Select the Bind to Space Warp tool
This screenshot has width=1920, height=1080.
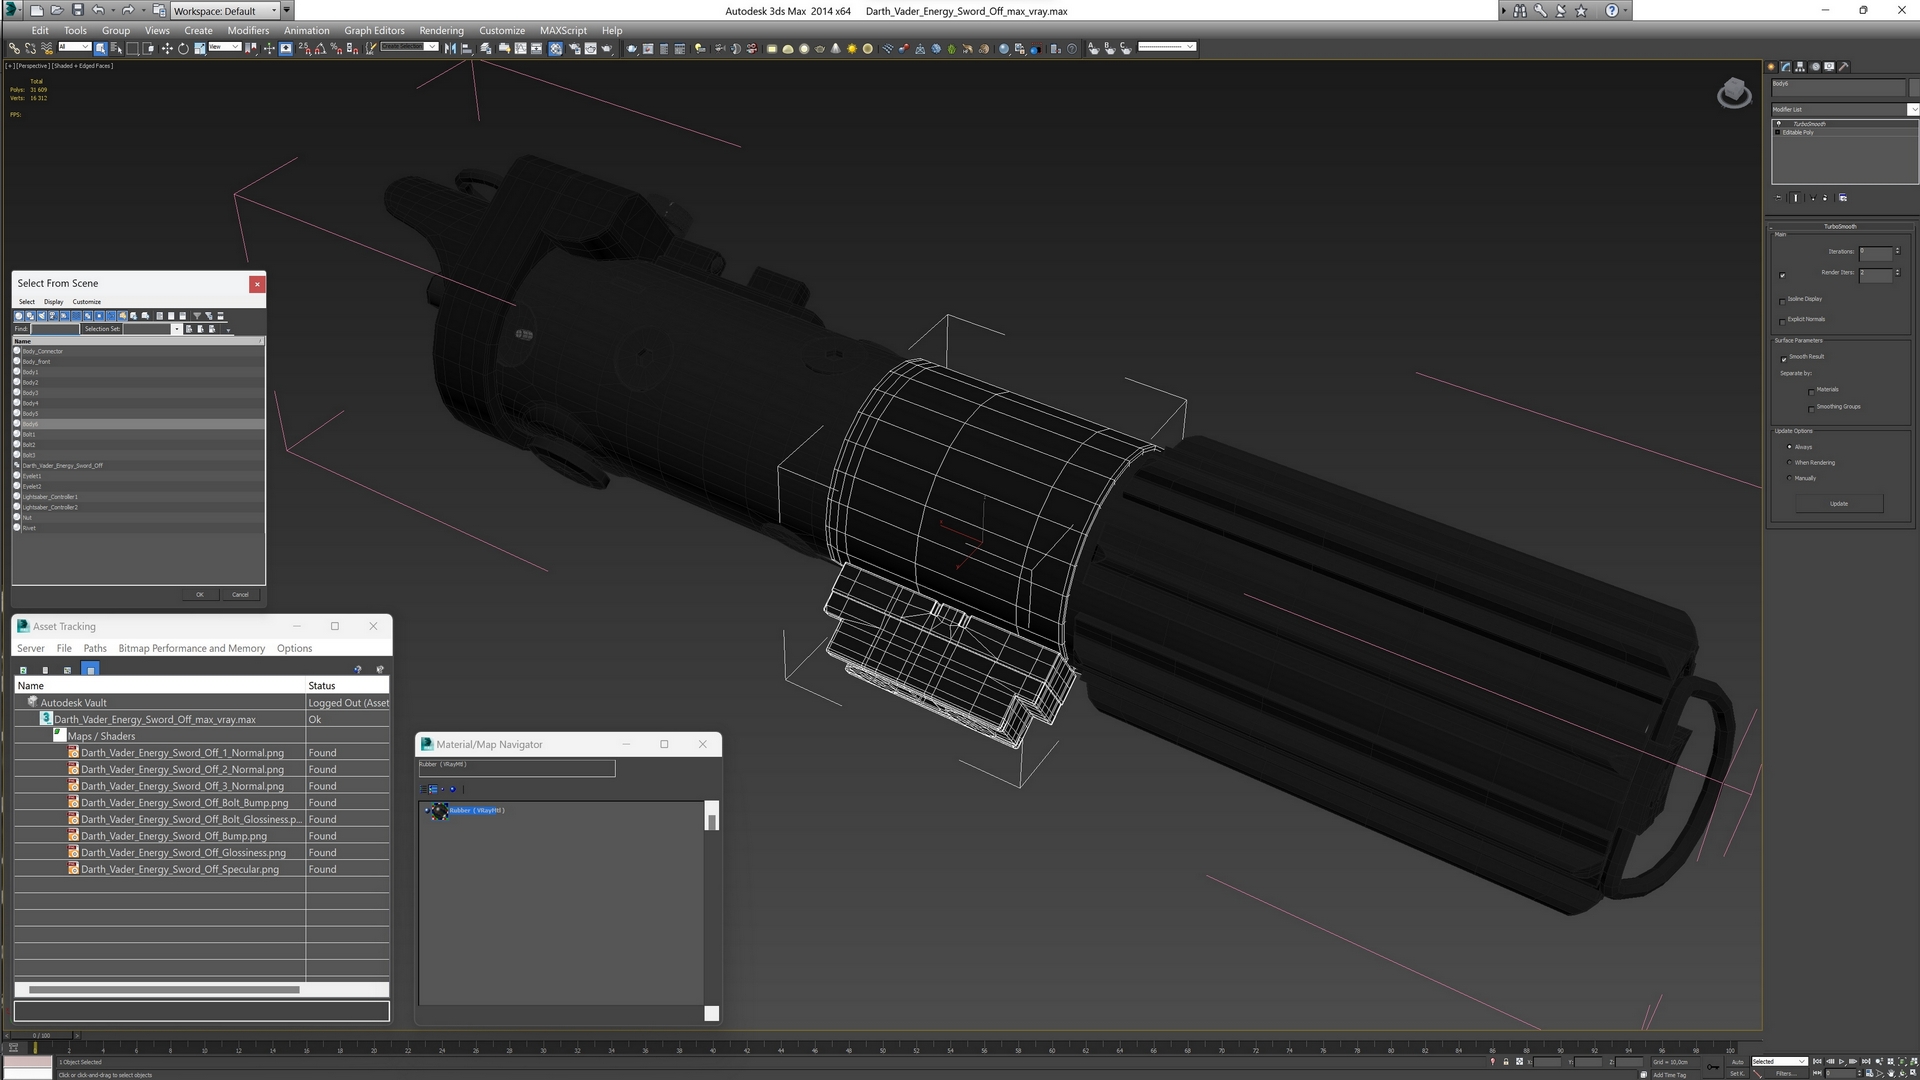[x=46, y=48]
